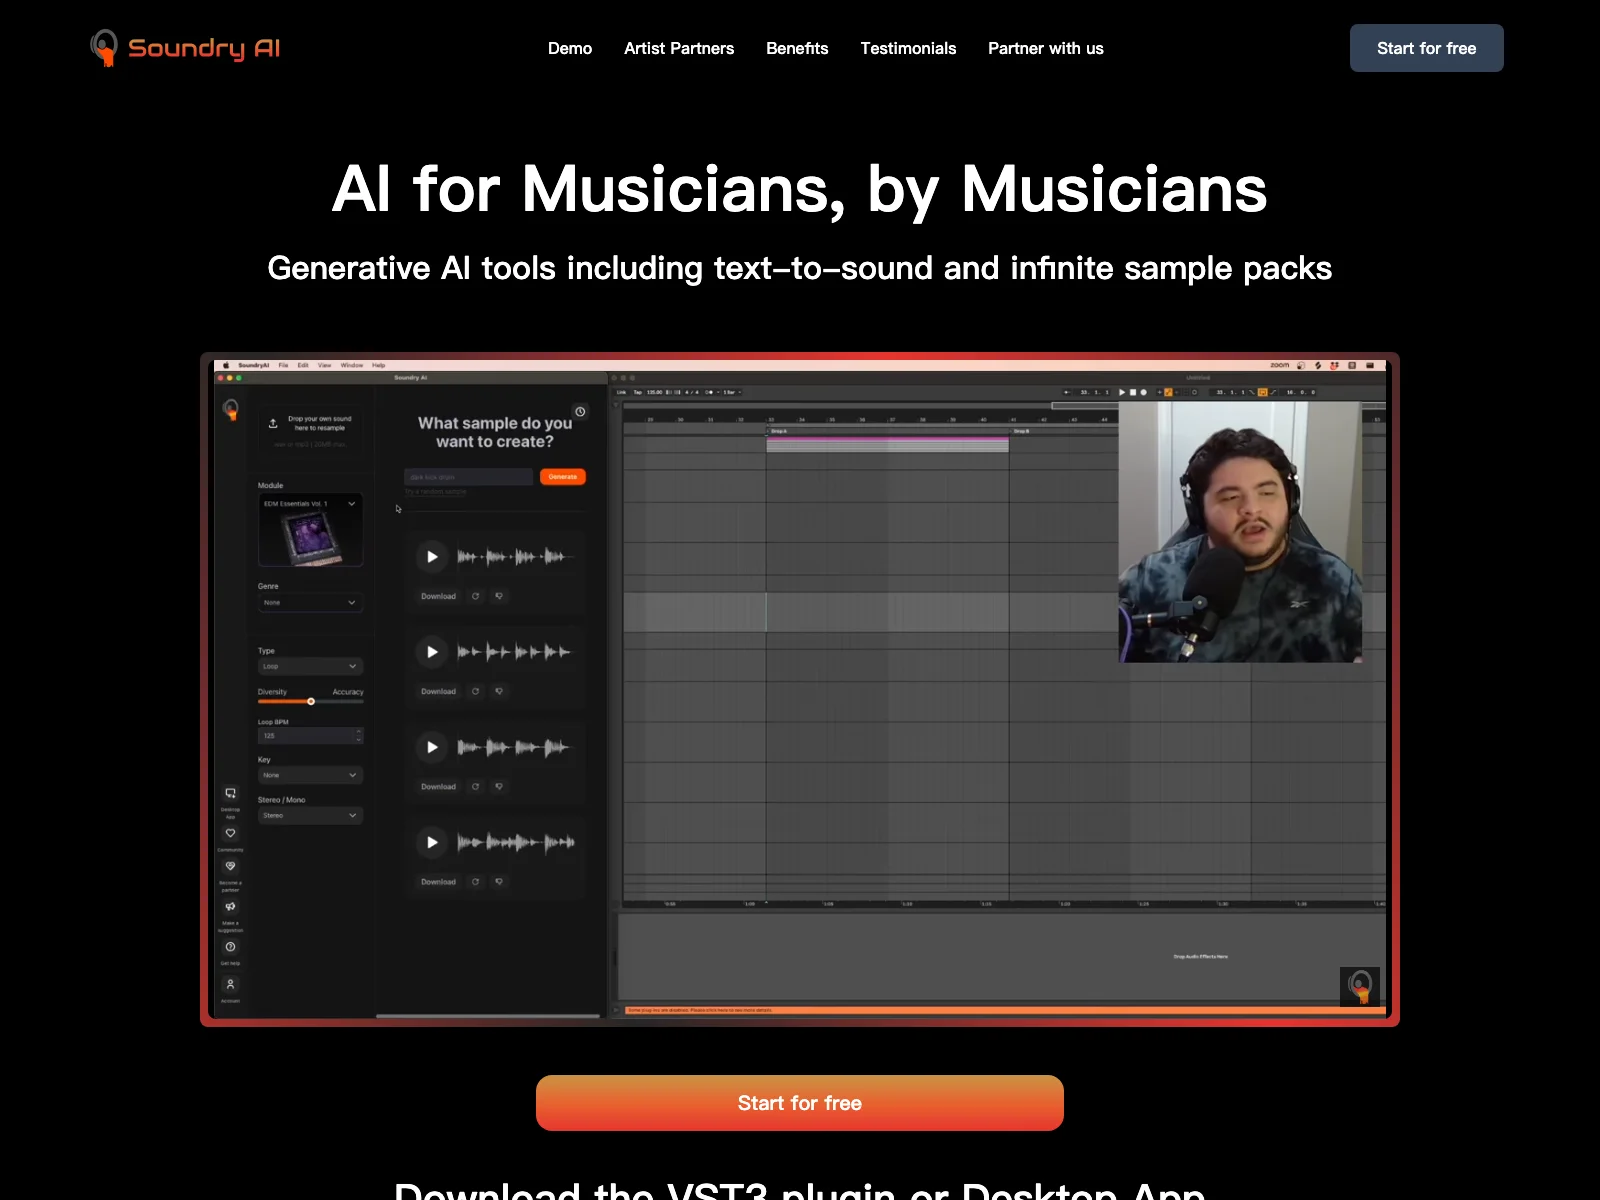Open the Artist Partners navigation link
The height and width of the screenshot is (1200, 1600).
tap(679, 48)
